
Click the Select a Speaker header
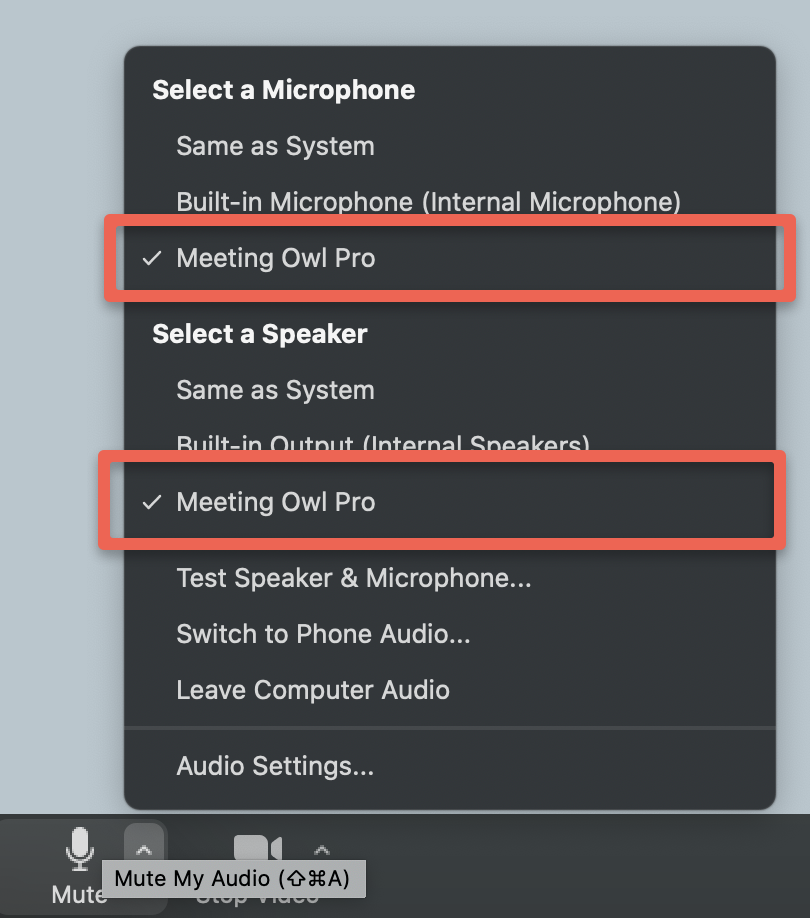coord(259,334)
